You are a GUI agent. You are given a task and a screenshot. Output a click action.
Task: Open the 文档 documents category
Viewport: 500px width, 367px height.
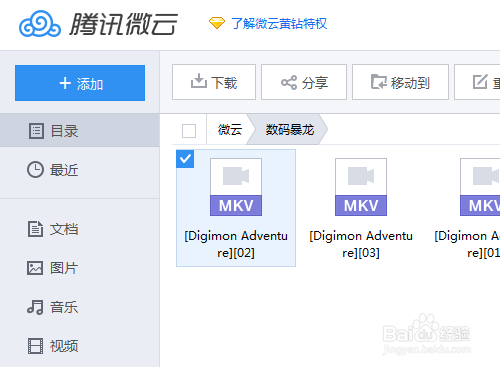[x=80, y=229]
